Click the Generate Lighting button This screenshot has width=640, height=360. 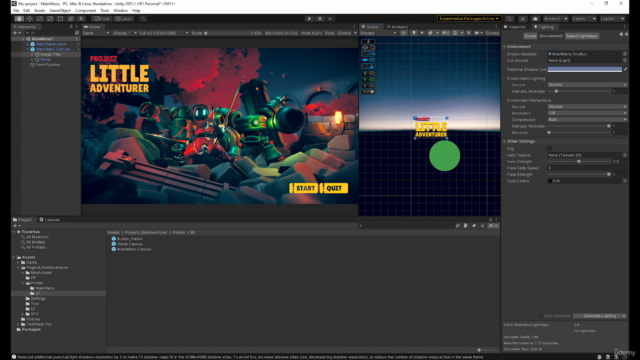(x=599, y=316)
